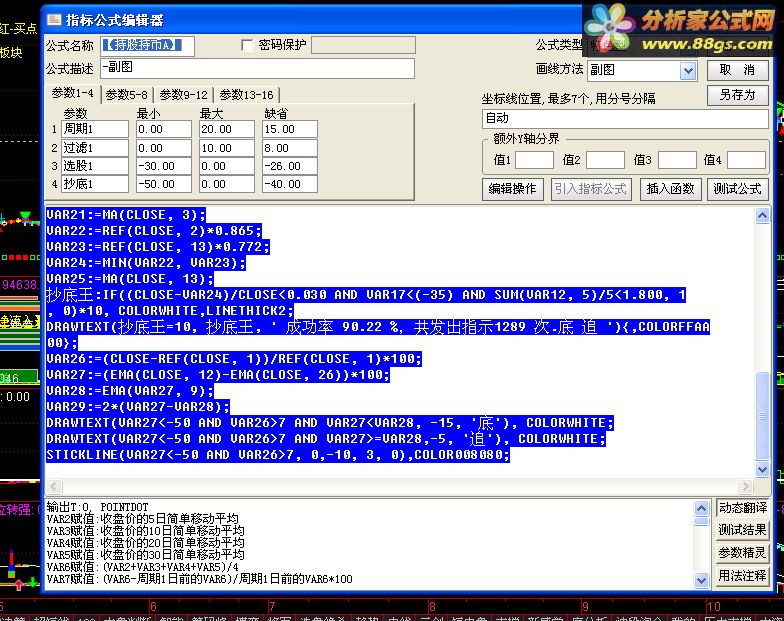784x621 pixels.
Task: Click the 值4 input field
Action: click(x=746, y=160)
